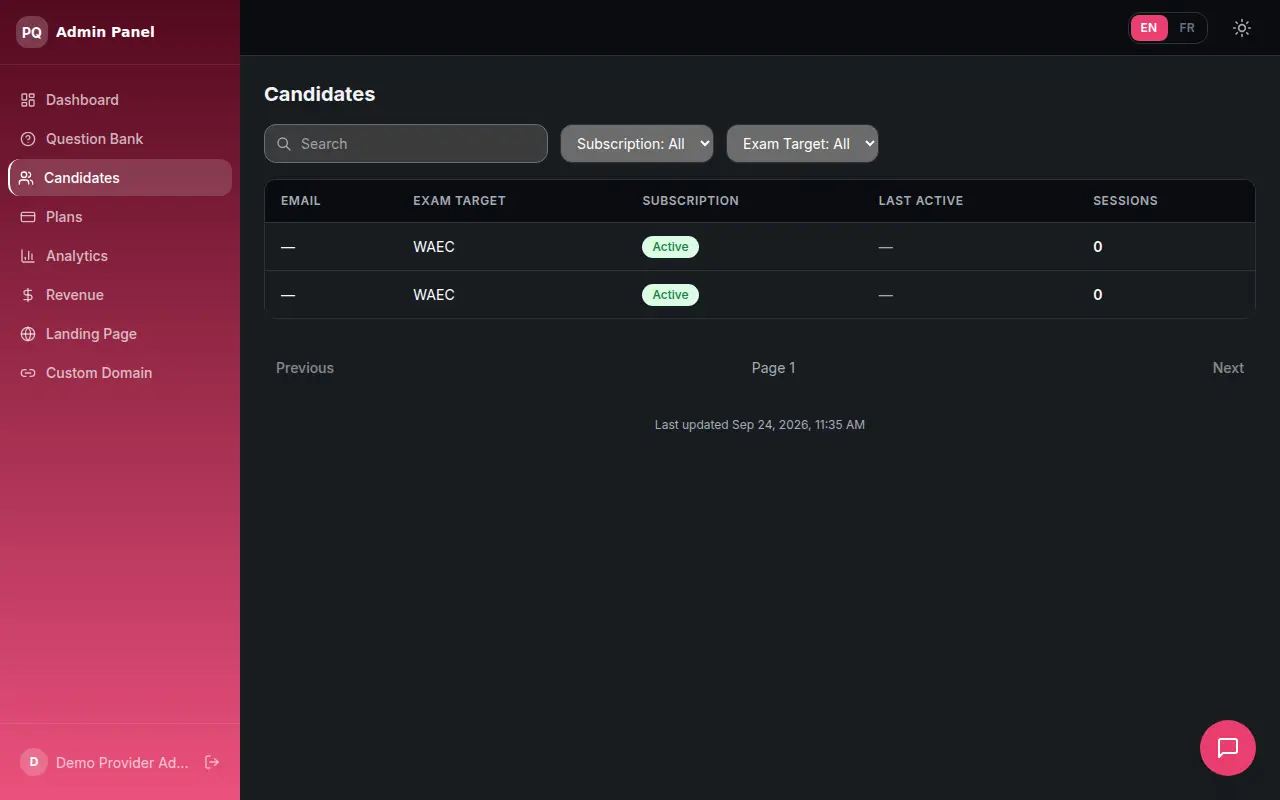The image size is (1280, 800).
Task: Click the Landing Page globe icon
Action: pyautogui.click(x=28, y=334)
